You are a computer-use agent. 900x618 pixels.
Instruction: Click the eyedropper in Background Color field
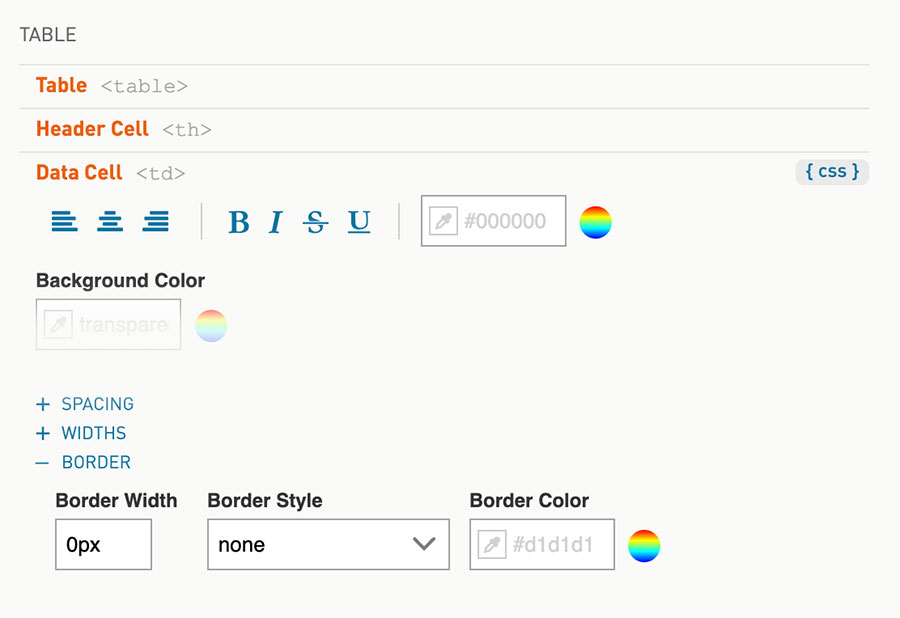(58, 324)
